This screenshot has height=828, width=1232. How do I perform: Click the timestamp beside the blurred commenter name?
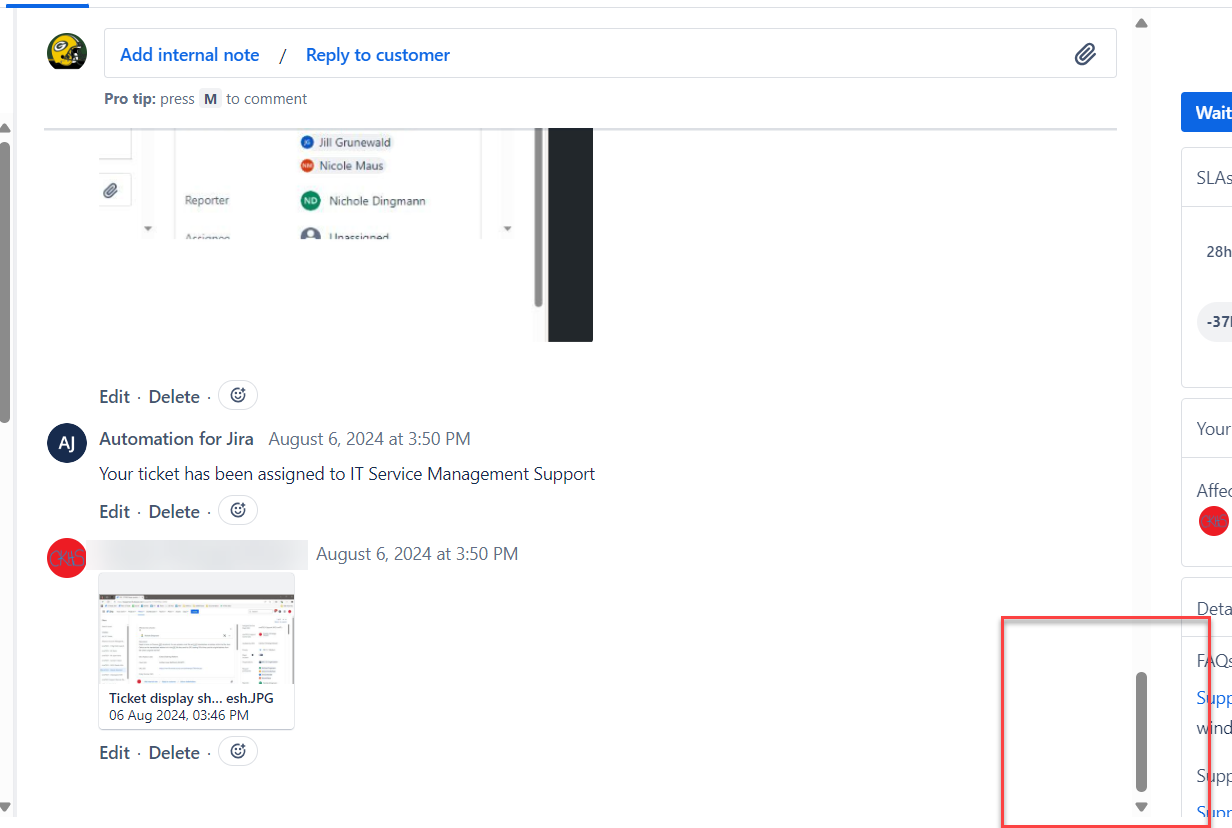point(417,554)
